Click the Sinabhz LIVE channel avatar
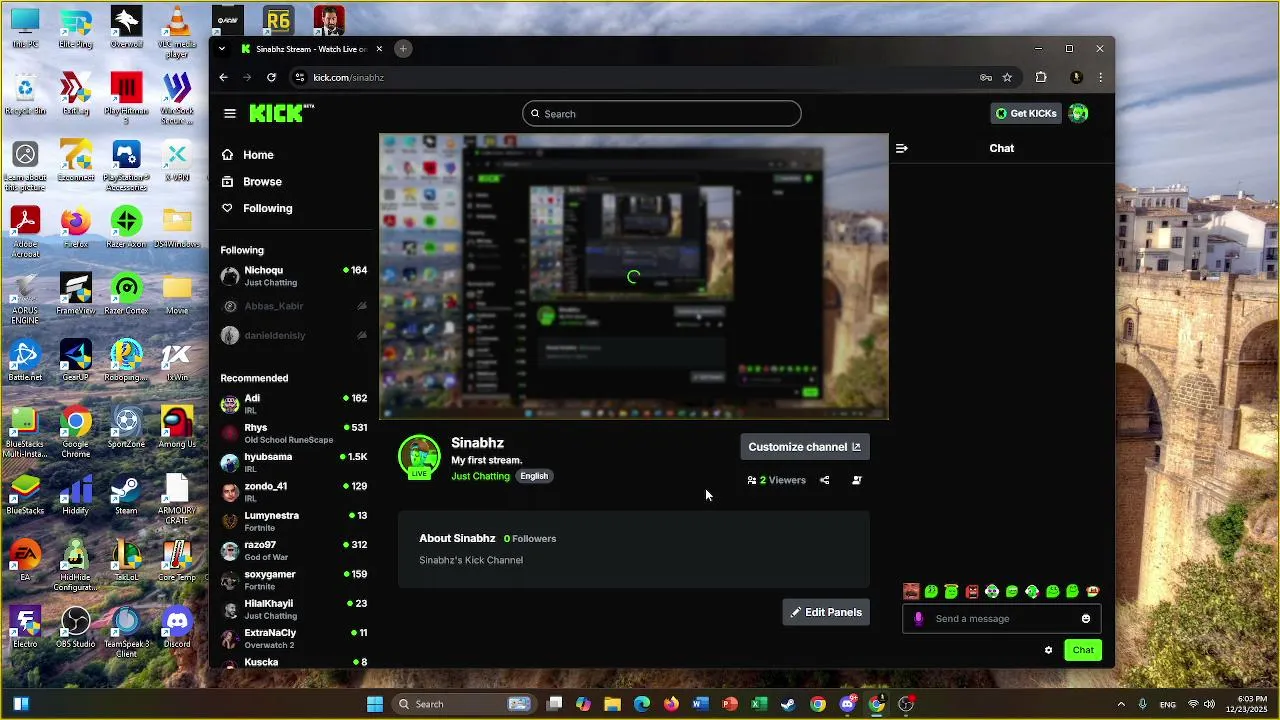 point(419,456)
